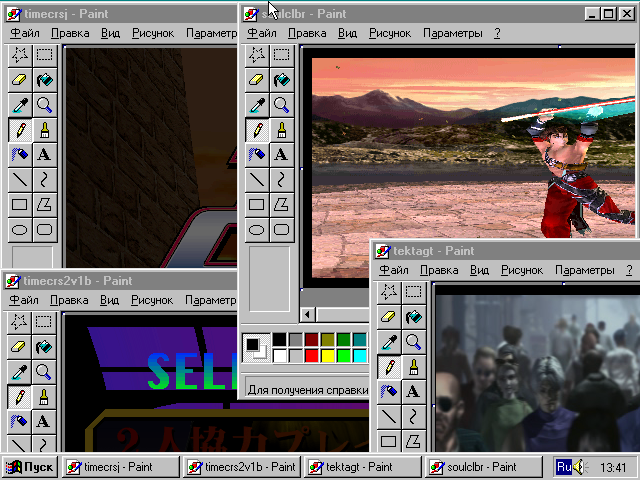Viewport: 640px width, 480px height.
Task: Click the left scroll arrow in soulclbr window
Action: coord(308,314)
